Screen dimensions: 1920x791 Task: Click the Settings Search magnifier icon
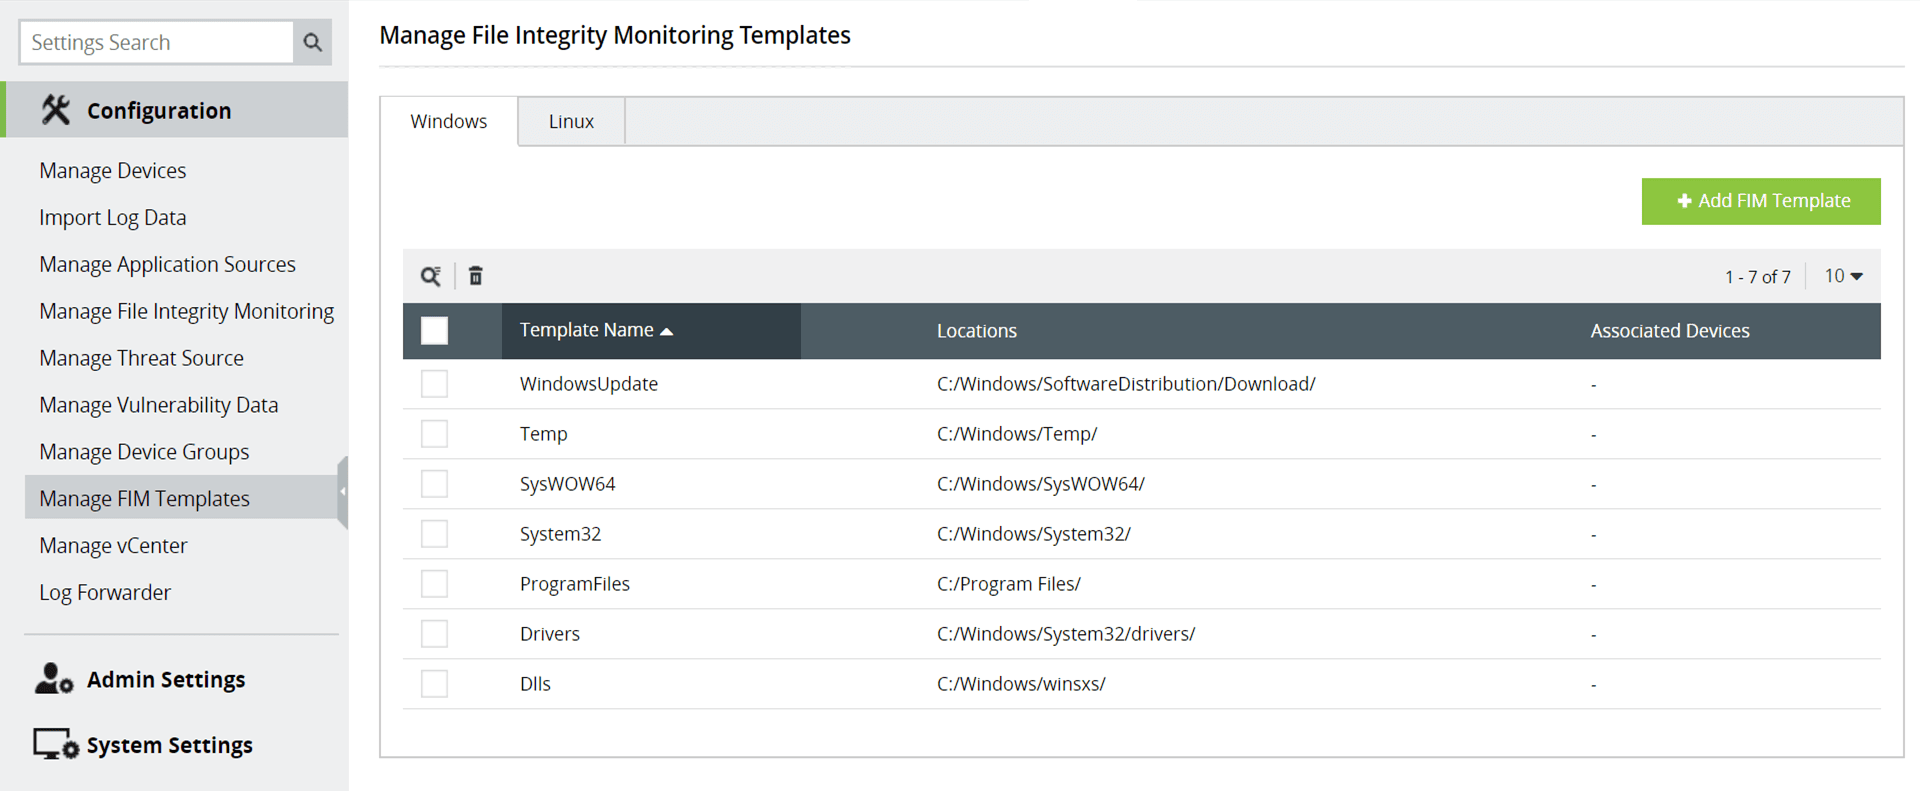pyautogui.click(x=313, y=42)
